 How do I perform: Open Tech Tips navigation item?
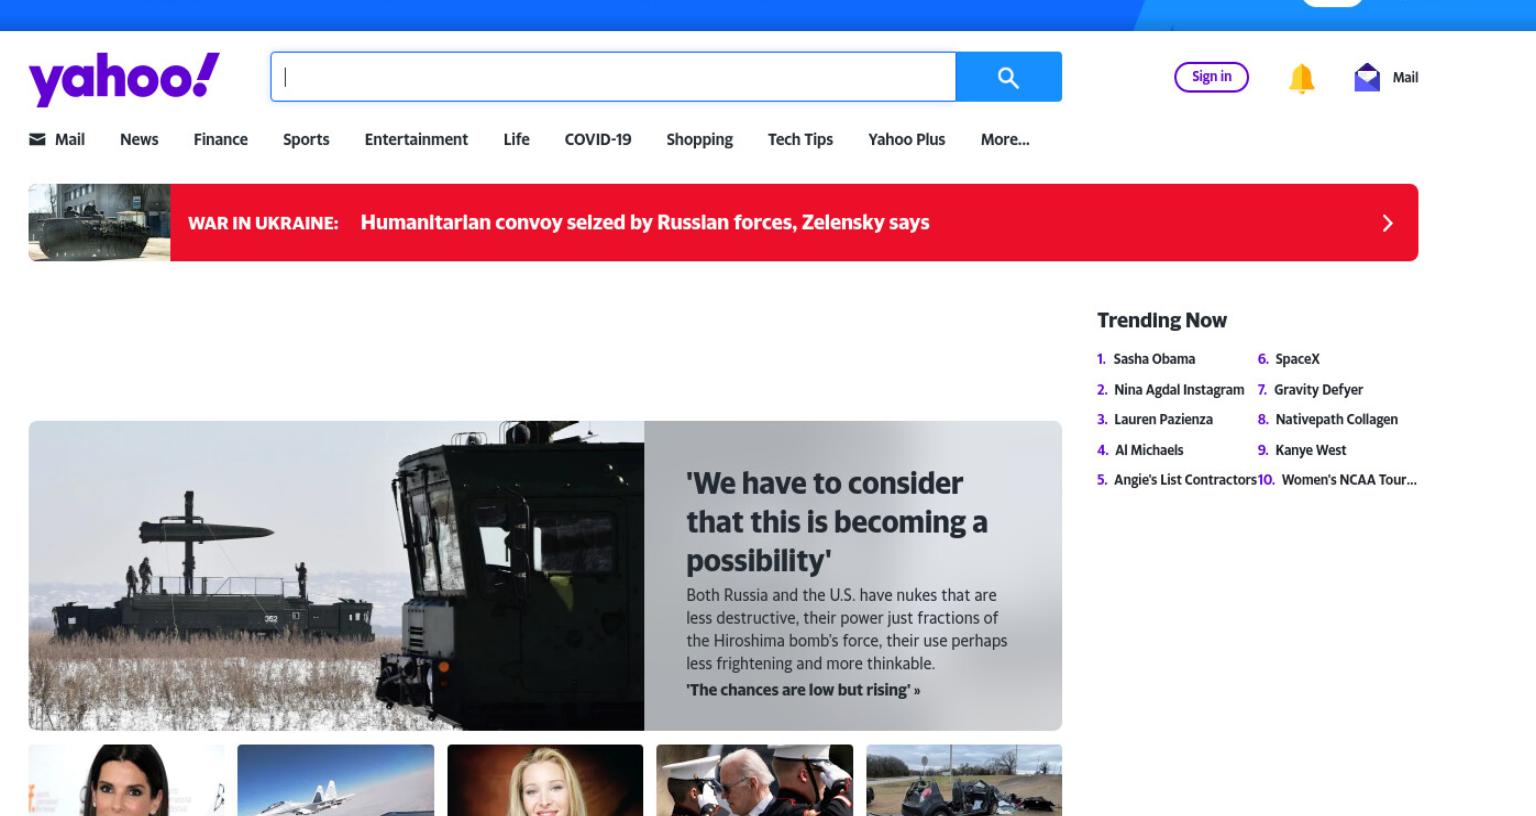800,139
